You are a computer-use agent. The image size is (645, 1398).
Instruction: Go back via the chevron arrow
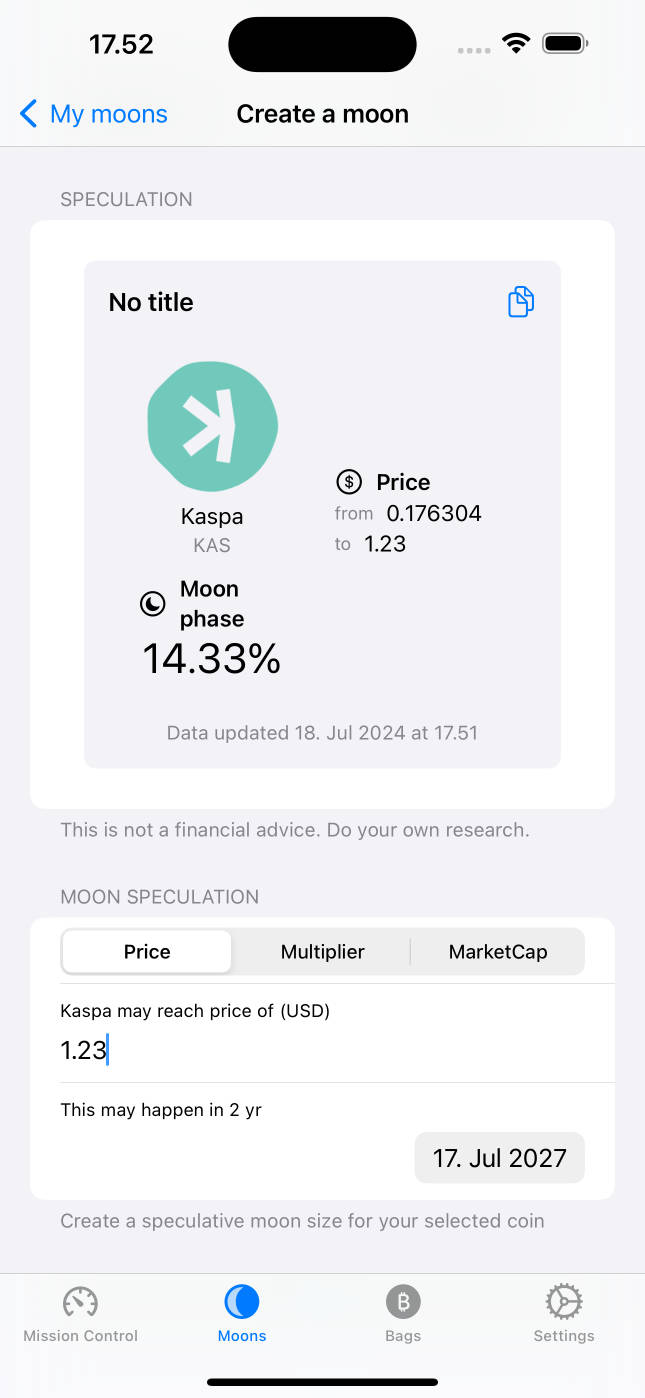coord(29,114)
